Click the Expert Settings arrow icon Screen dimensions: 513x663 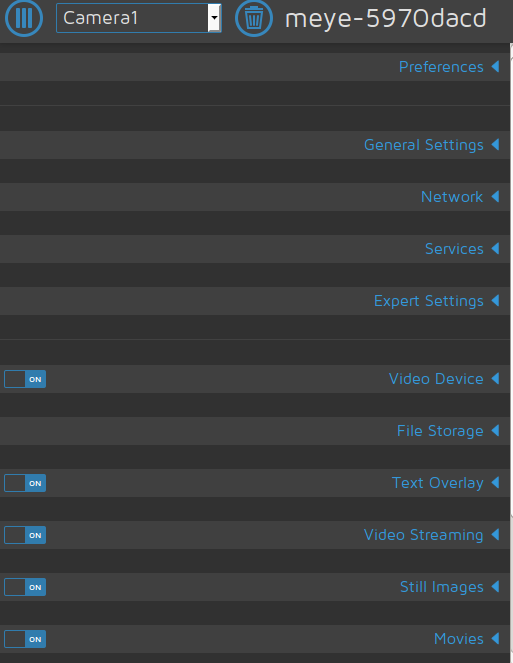pyautogui.click(x=495, y=301)
